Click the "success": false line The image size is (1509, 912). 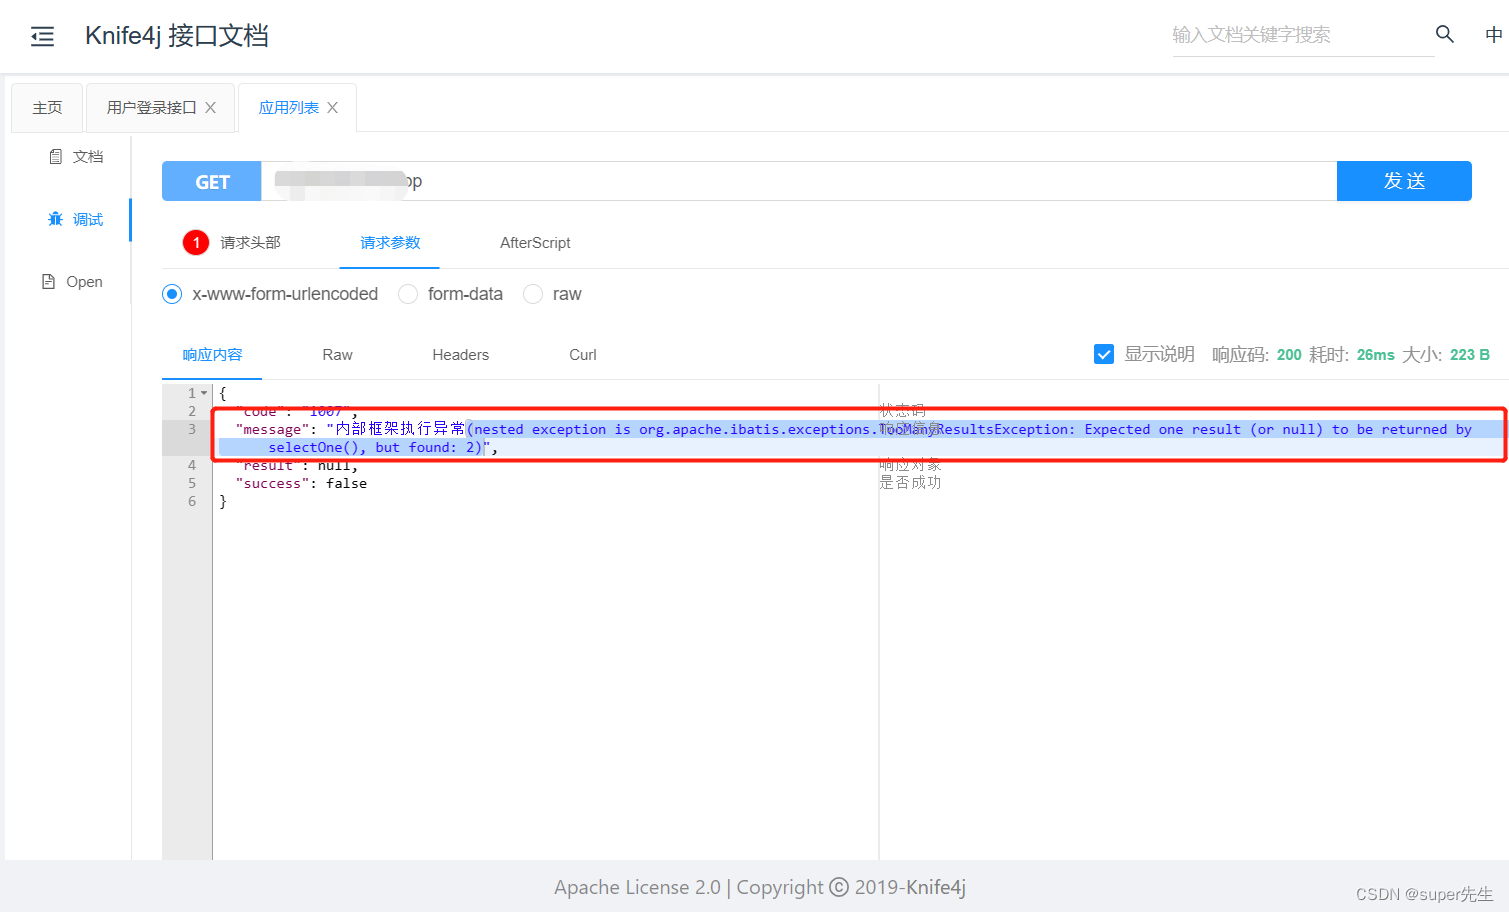pyautogui.click(x=301, y=484)
